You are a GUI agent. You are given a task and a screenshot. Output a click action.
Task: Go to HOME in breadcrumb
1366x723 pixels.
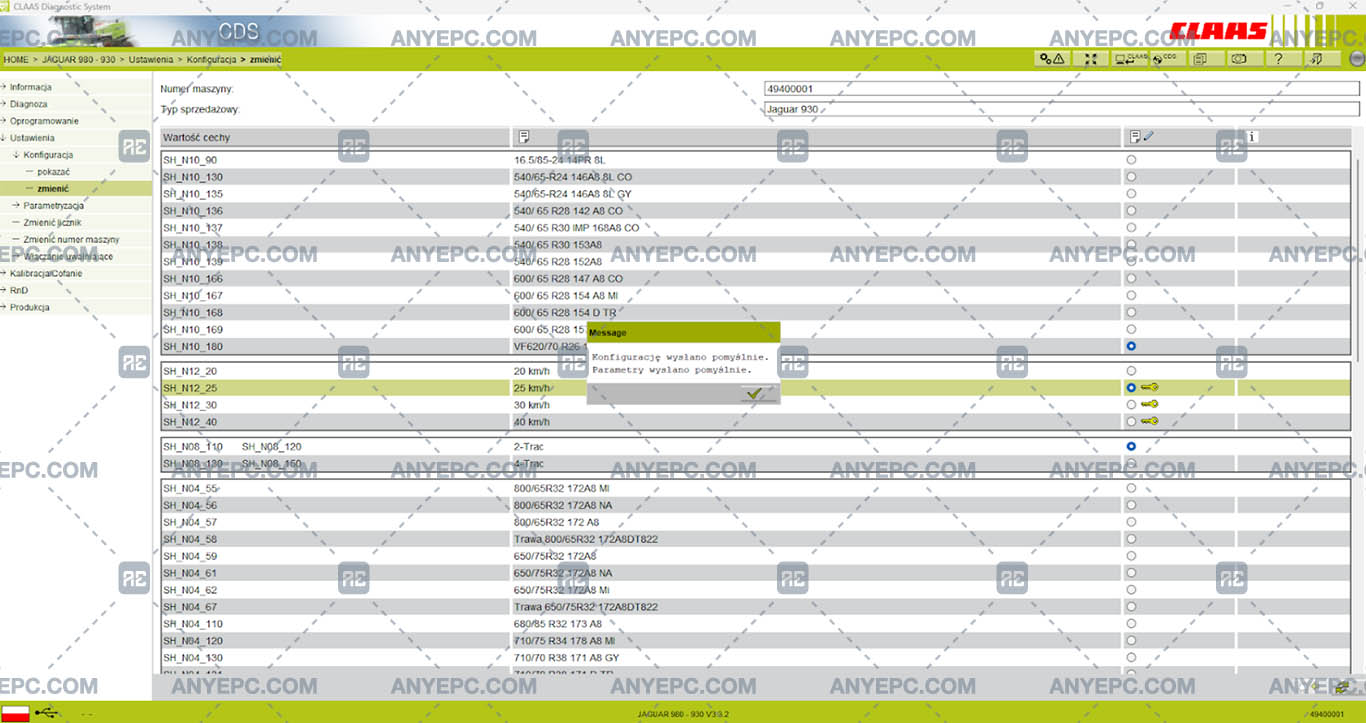(x=16, y=59)
